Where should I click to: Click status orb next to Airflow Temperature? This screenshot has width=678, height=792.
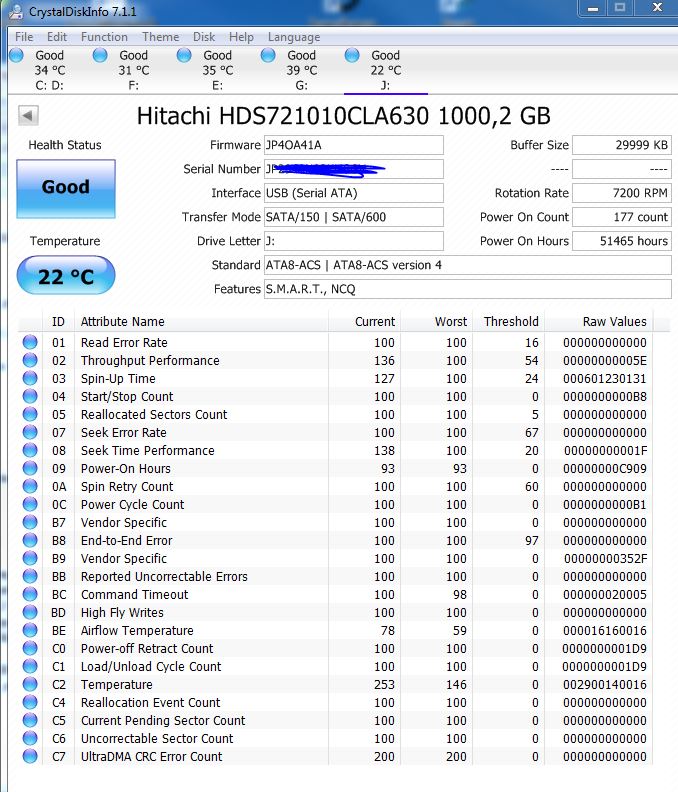pos(30,630)
